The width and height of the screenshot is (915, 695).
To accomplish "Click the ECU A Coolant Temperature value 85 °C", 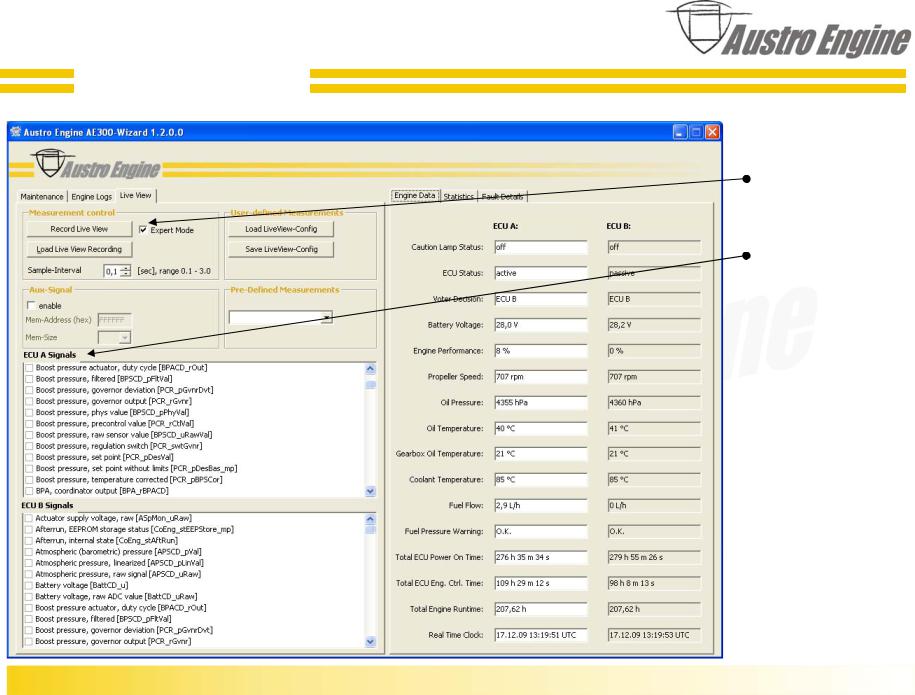I will tap(540, 480).
